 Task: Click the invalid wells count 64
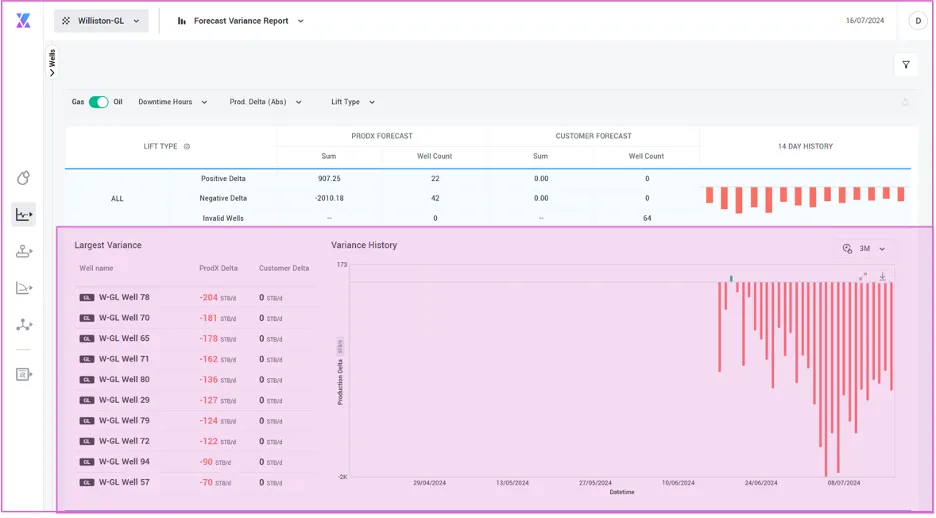pos(646,218)
